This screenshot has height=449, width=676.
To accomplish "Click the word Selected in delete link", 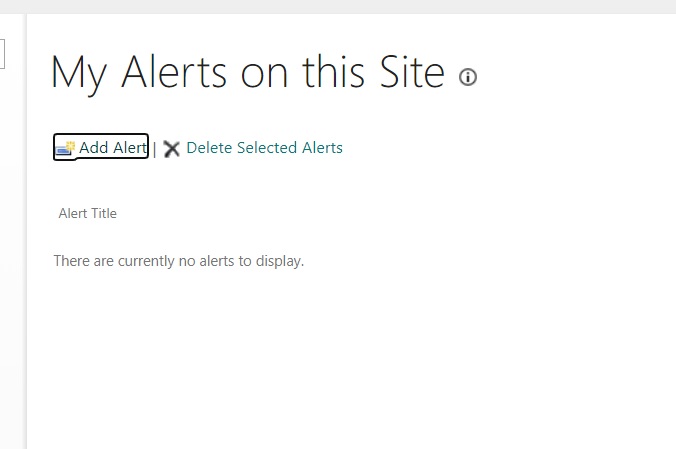I will coord(267,148).
